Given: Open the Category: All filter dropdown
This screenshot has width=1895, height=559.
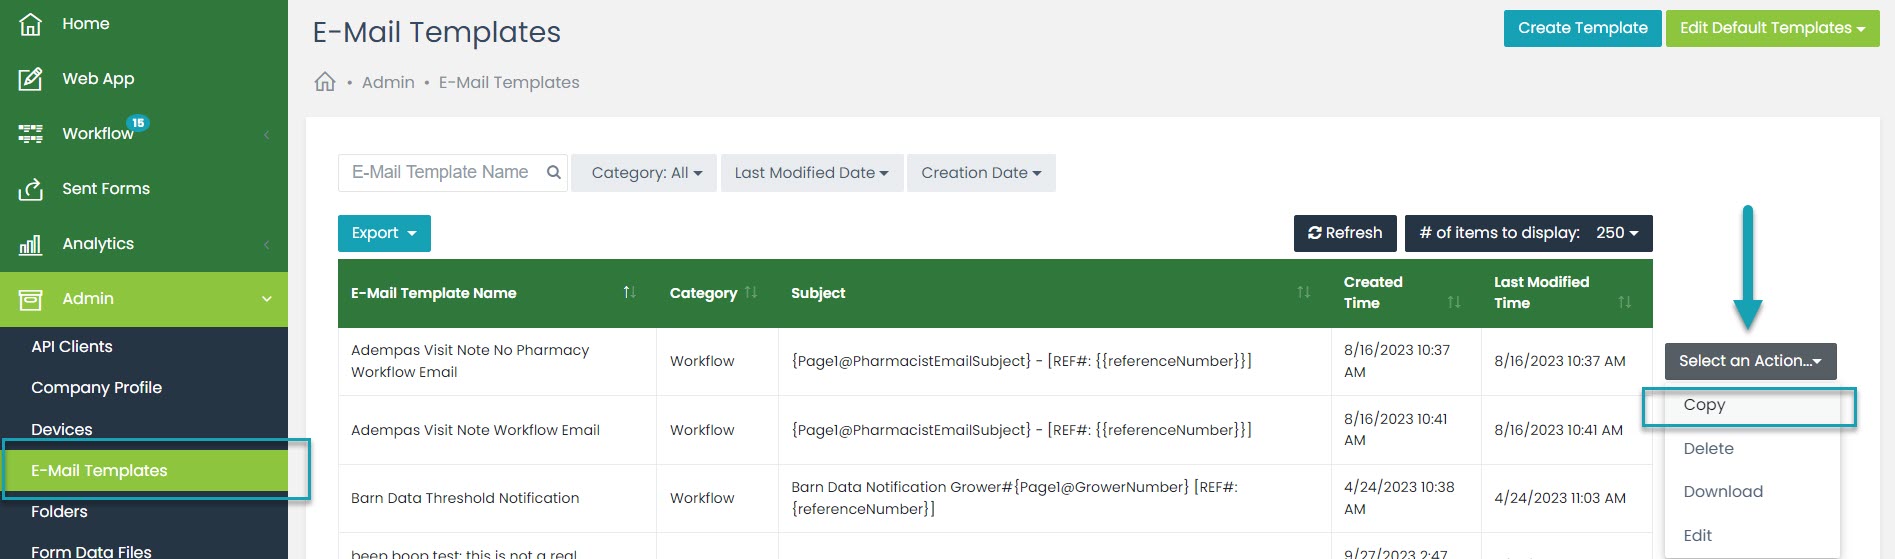Looking at the screenshot, I should (646, 173).
